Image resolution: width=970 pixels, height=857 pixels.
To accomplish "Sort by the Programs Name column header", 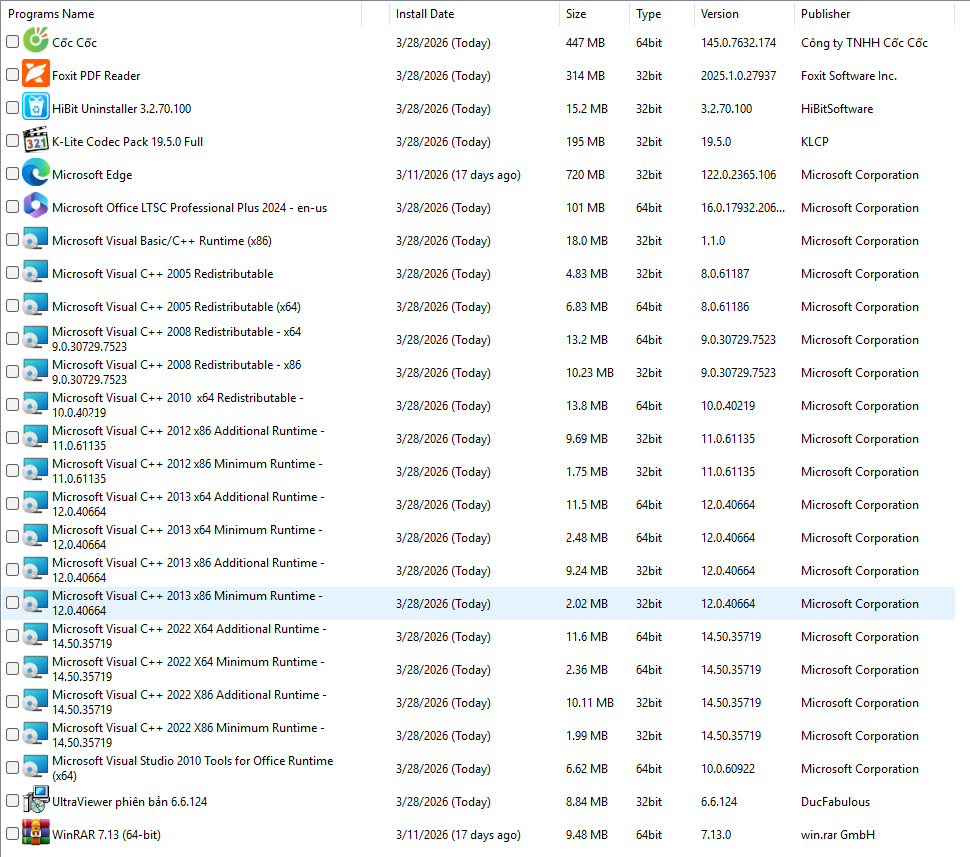I will [51, 14].
